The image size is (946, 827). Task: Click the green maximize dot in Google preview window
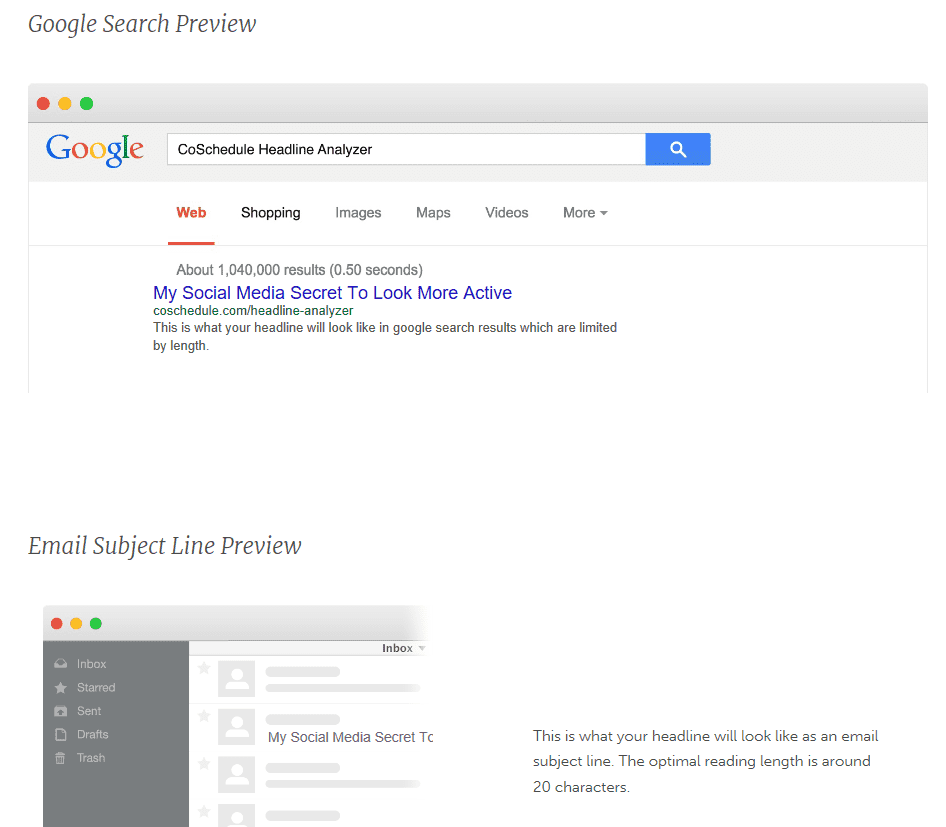point(86,104)
